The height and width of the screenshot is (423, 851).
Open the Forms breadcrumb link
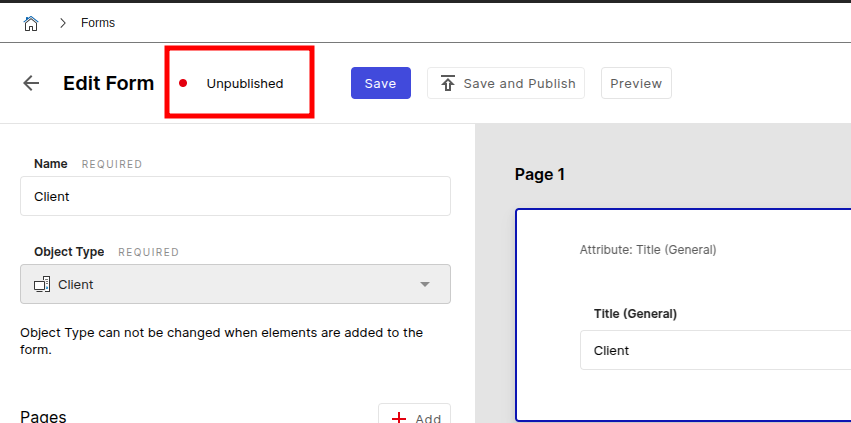(98, 23)
